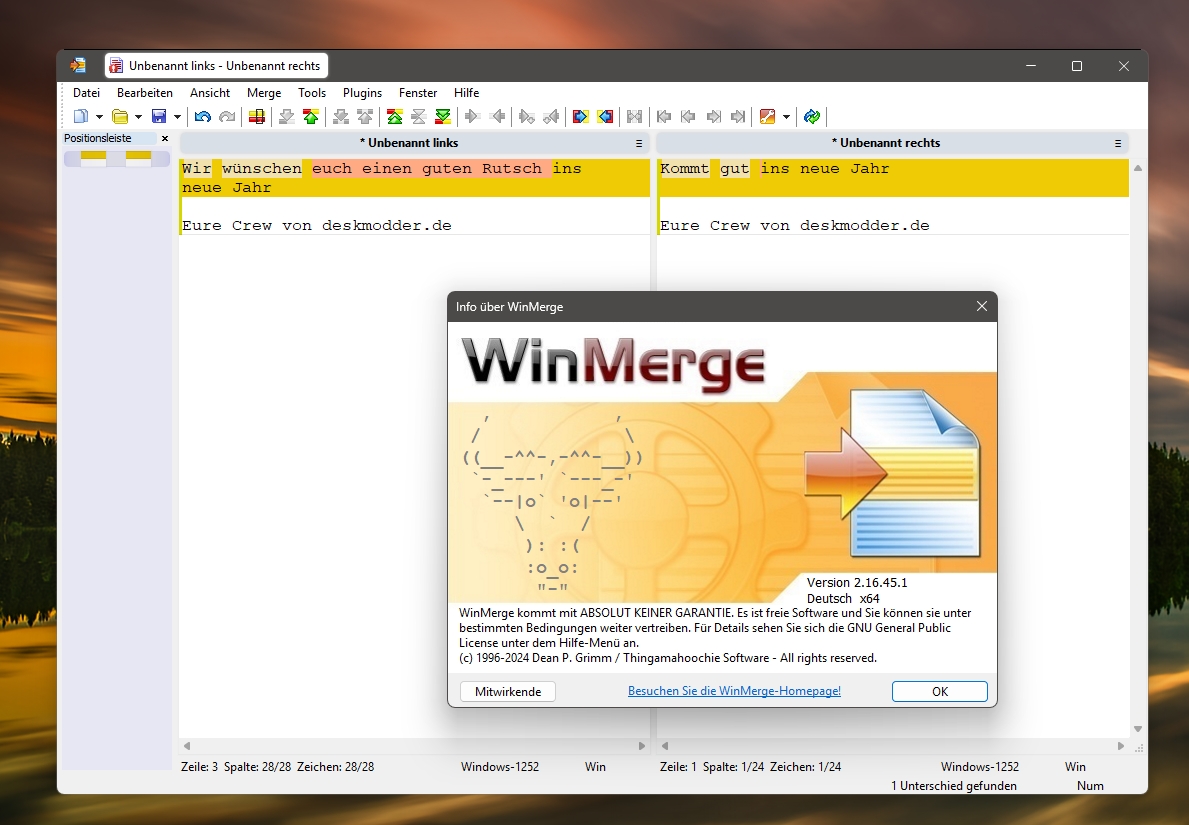Click the Current difference toolbar icon
This screenshot has height=825, width=1189.
[x=419, y=116]
